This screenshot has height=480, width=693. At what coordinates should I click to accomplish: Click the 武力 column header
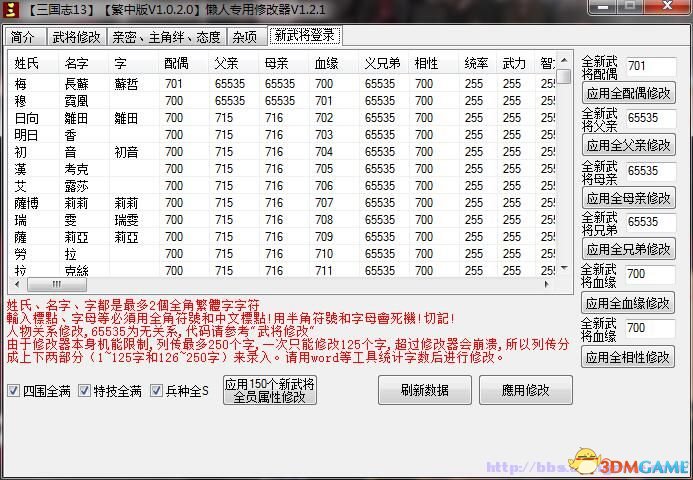click(515, 63)
